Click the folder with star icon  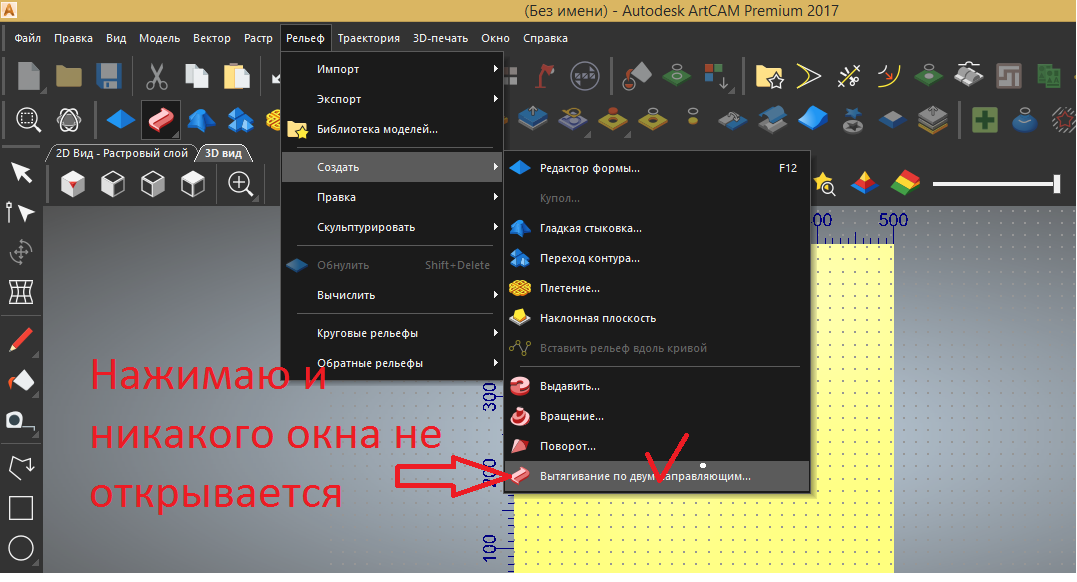(x=769, y=76)
